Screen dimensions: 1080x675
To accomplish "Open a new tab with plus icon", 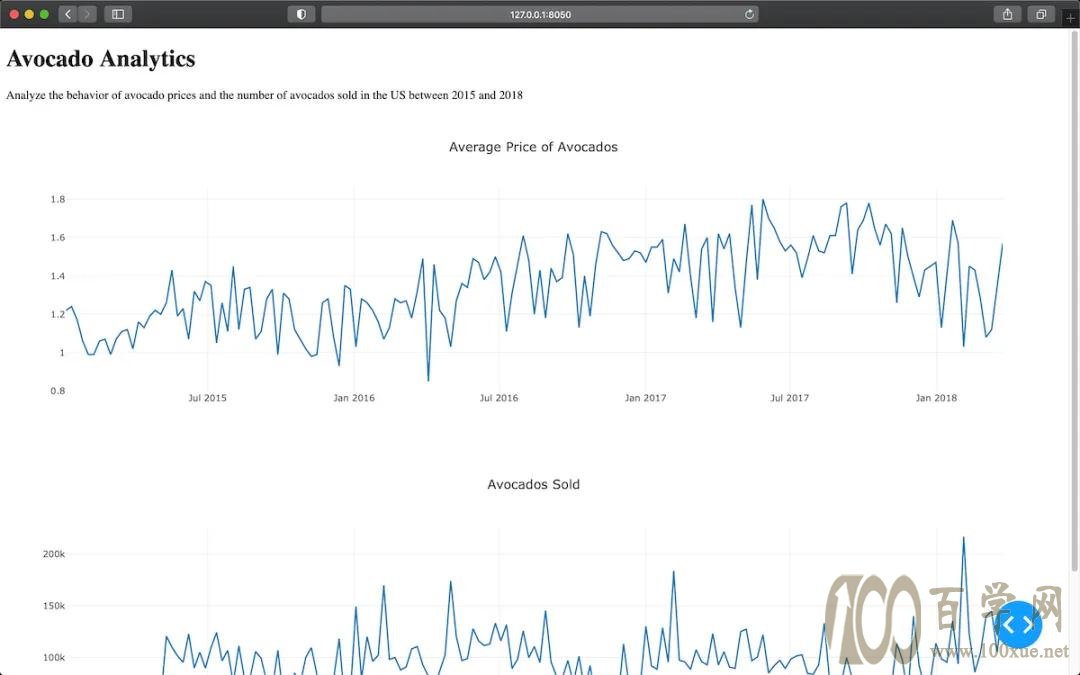I will click(1070, 18).
